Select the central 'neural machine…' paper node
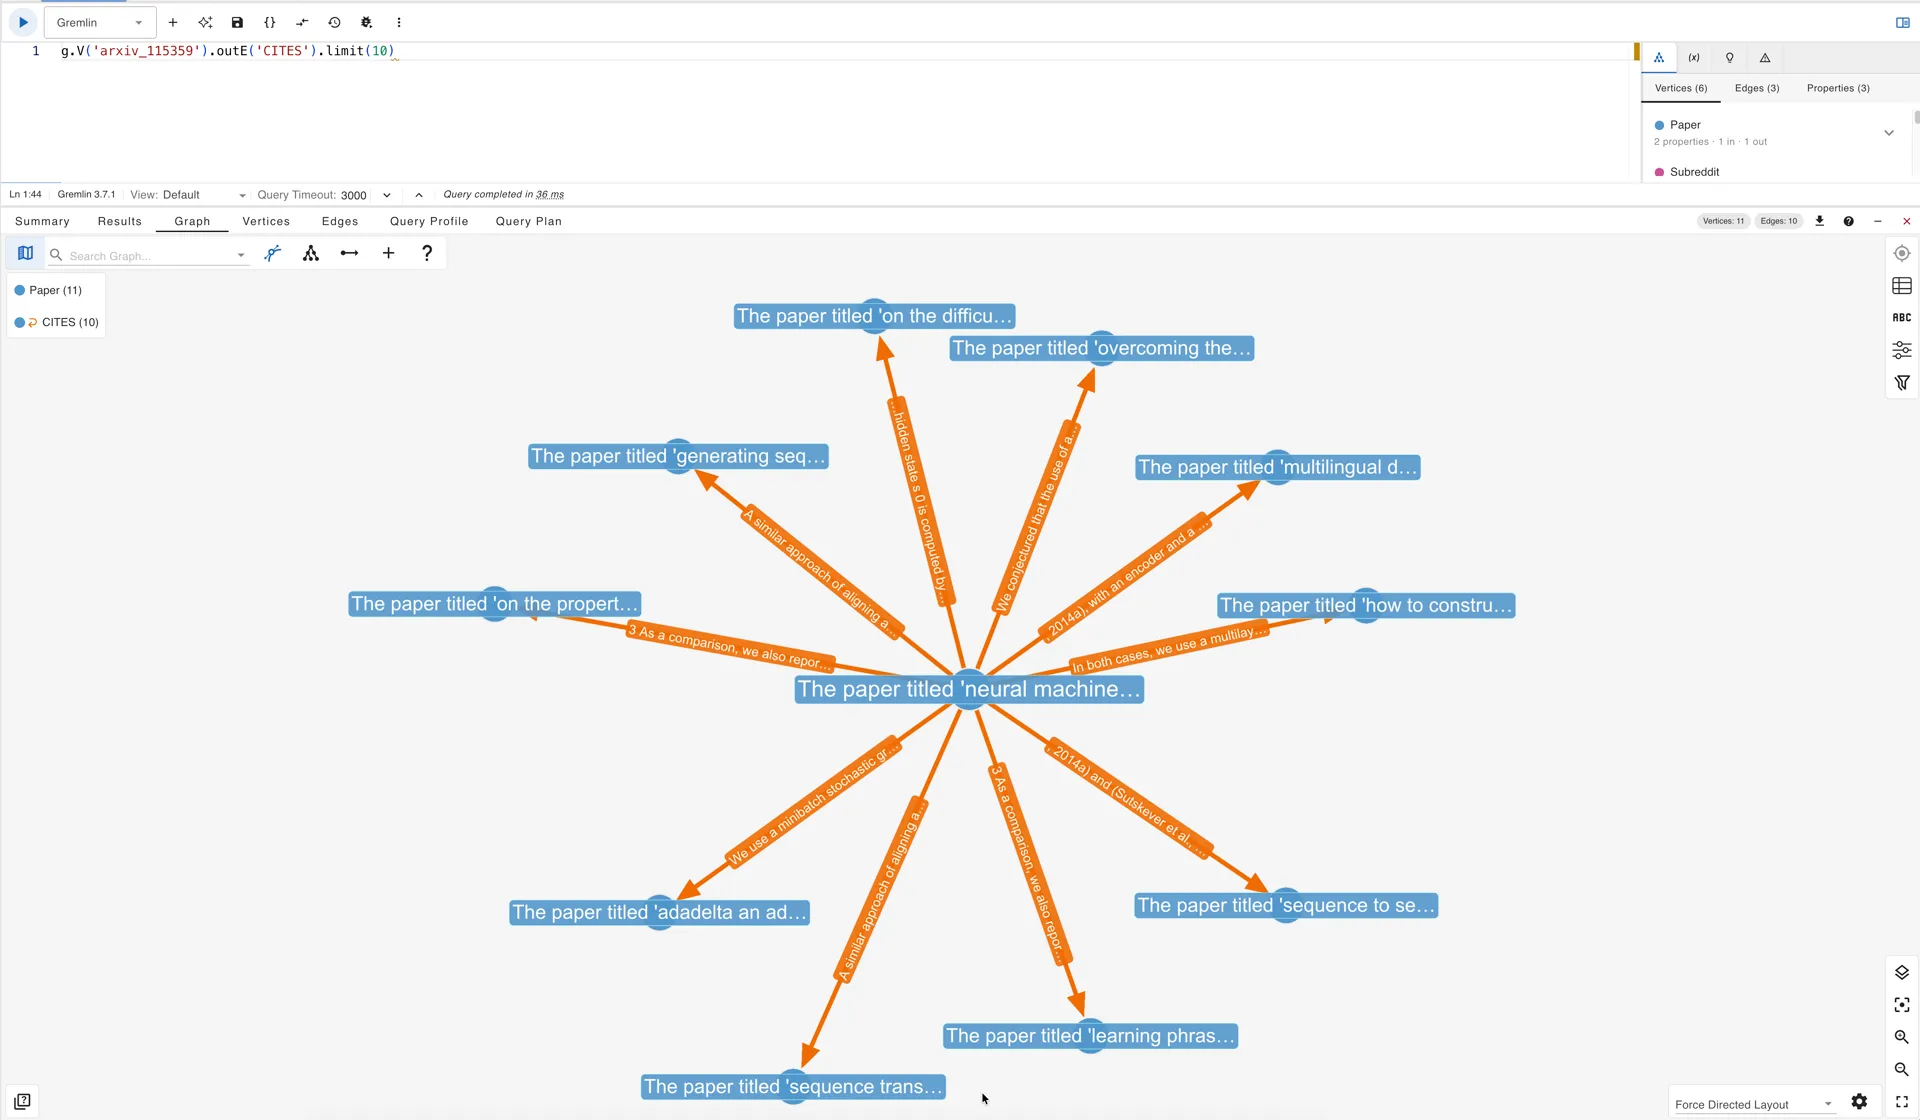Viewport: 1920px width, 1120px height. tap(968, 689)
